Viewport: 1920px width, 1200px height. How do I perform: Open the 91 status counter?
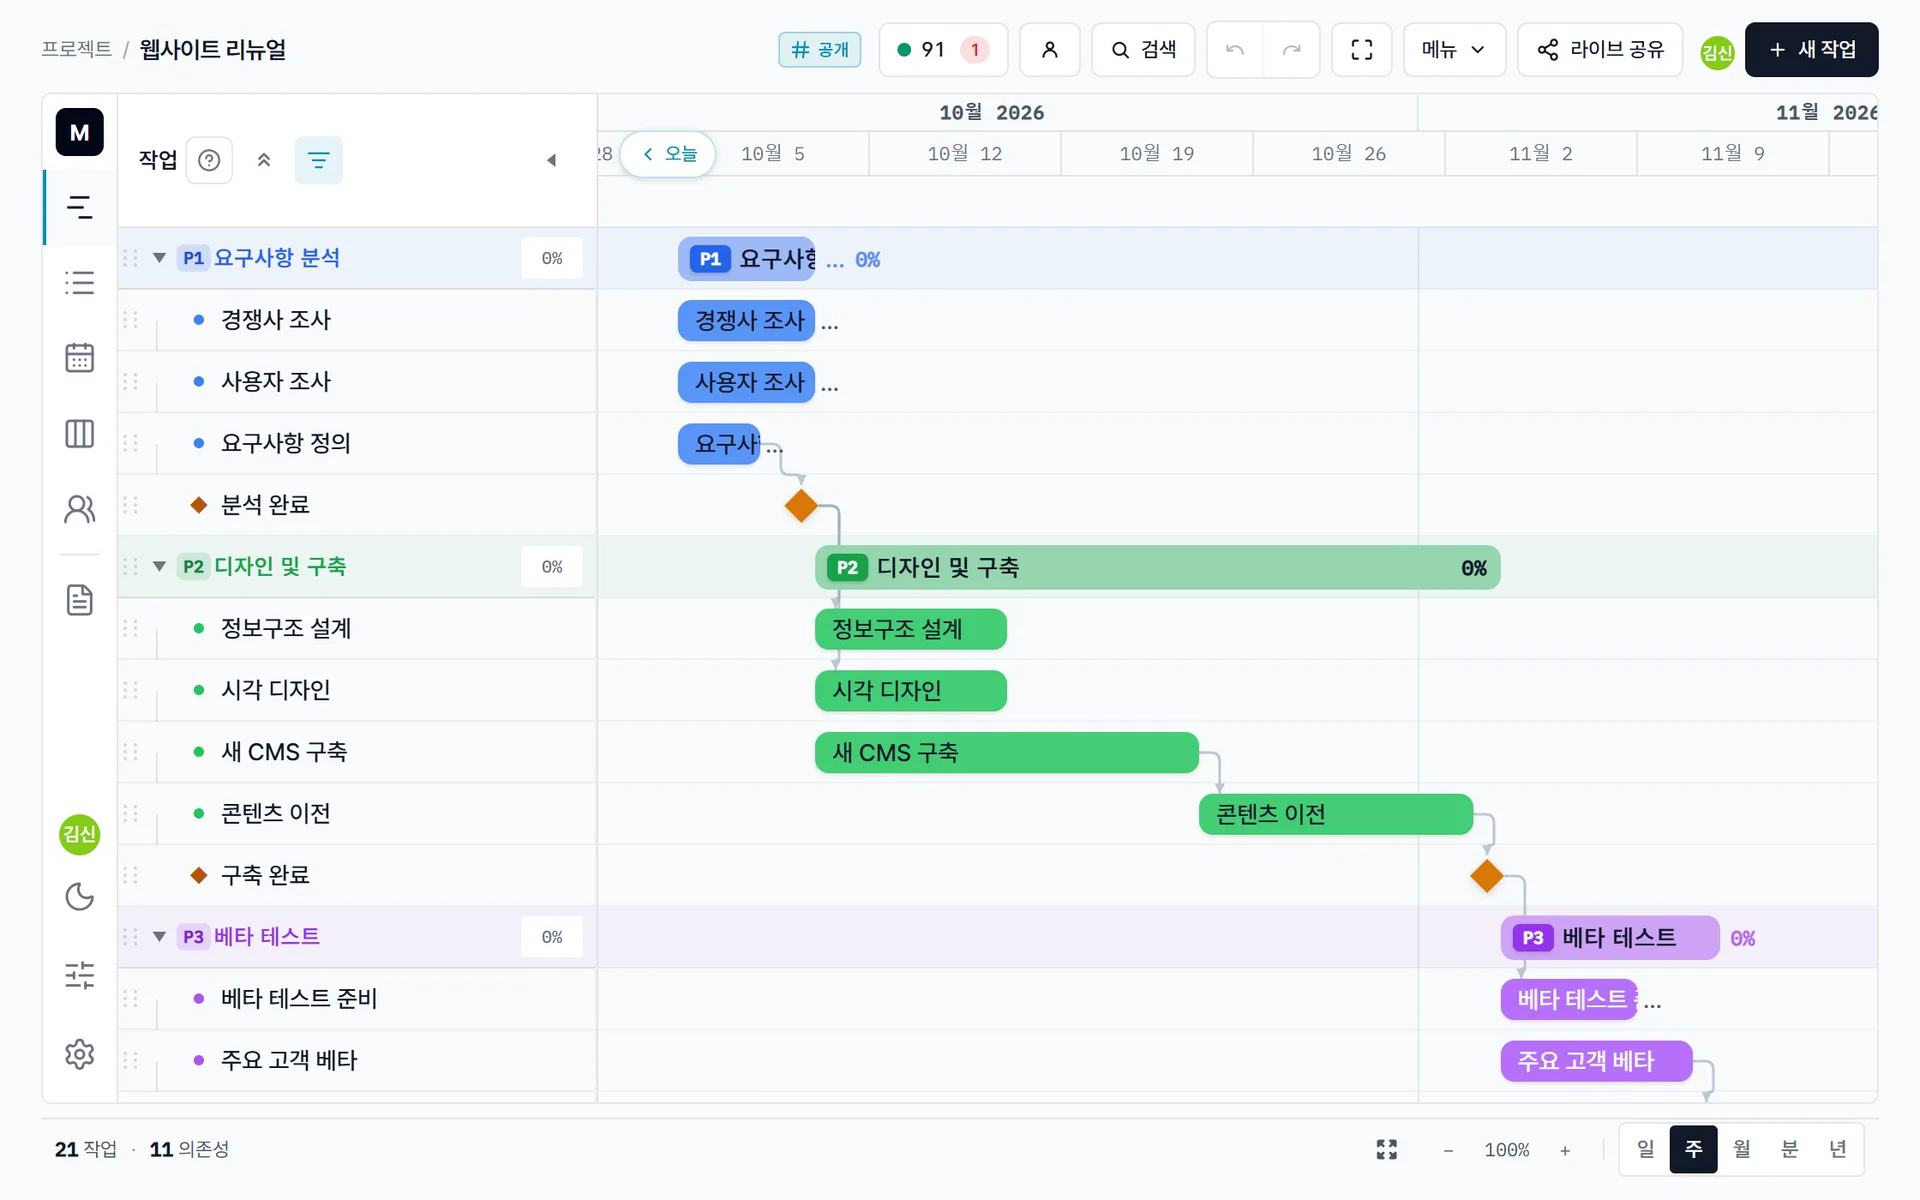coord(942,49)
